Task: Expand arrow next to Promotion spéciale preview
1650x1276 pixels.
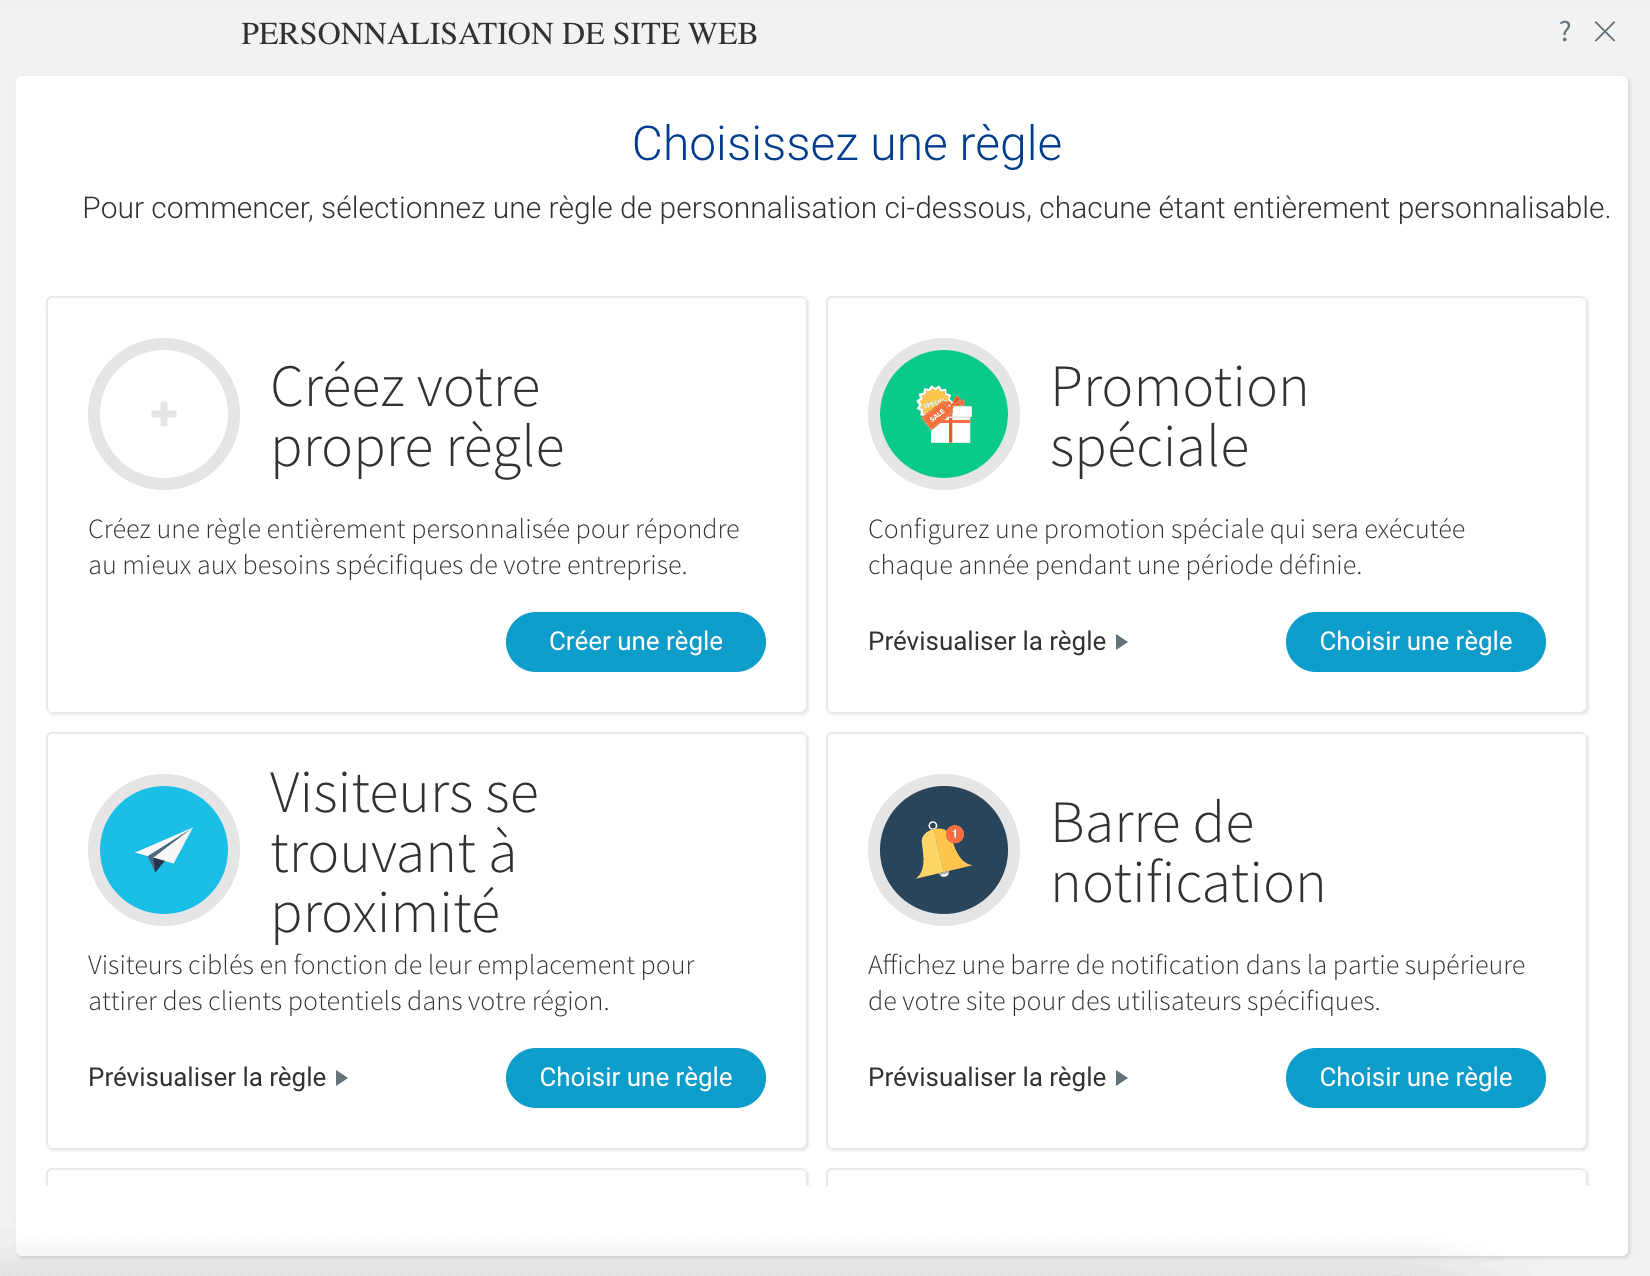Action: click(x=1122, y=642)
